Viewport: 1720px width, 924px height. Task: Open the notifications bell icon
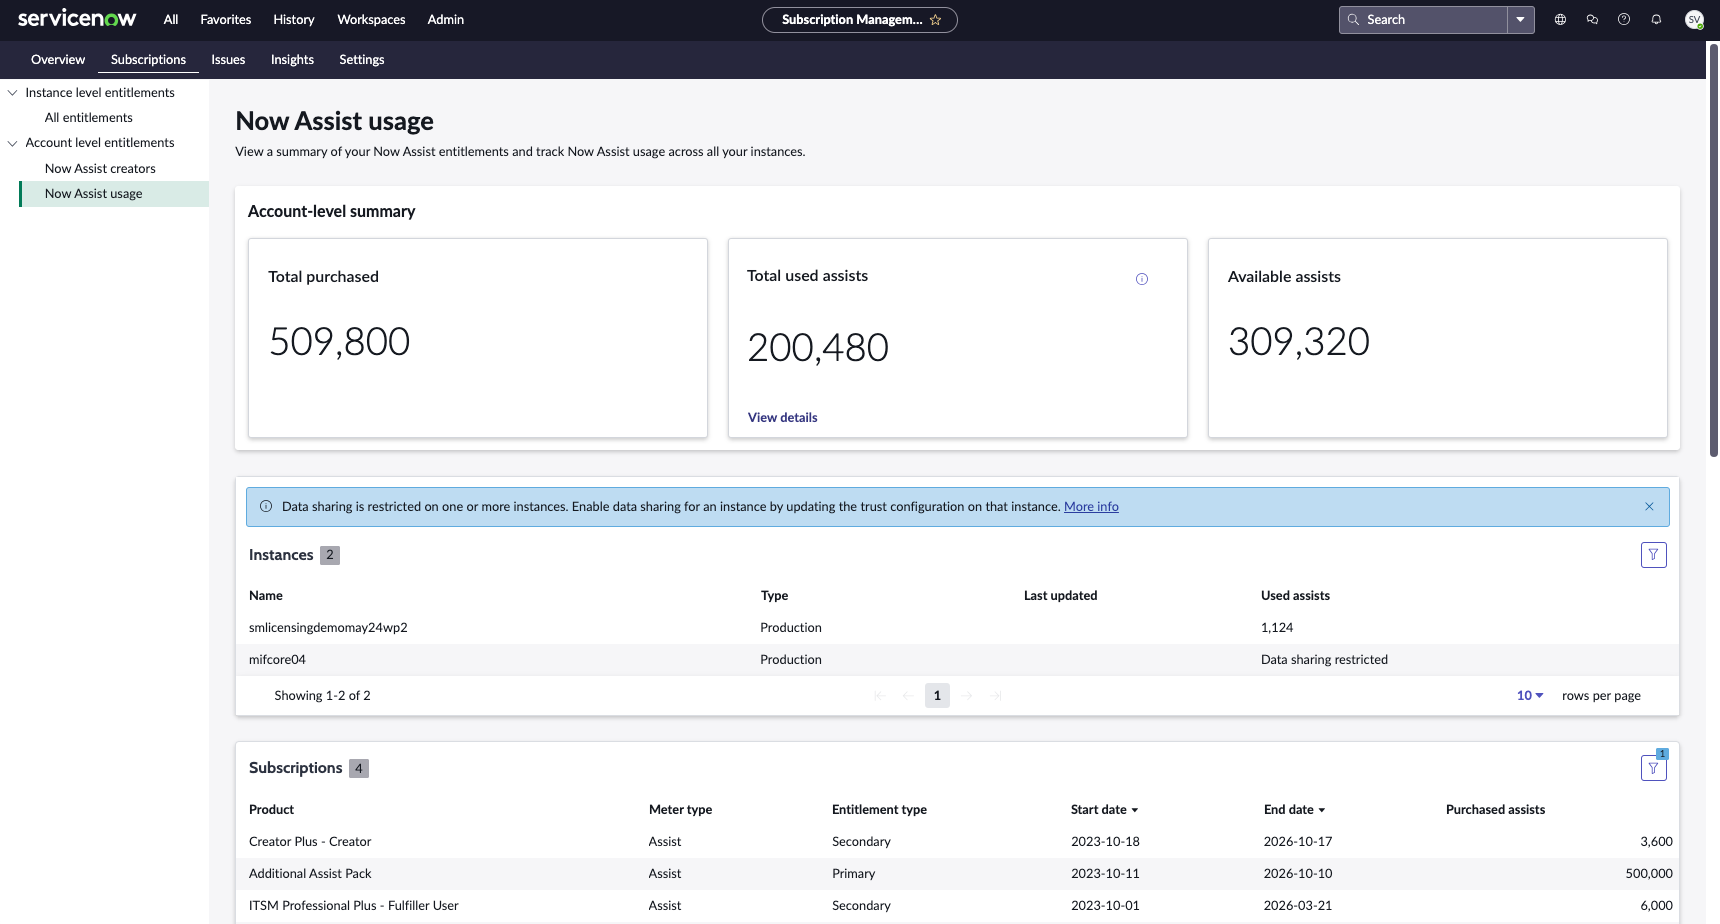coord(1656,19)
